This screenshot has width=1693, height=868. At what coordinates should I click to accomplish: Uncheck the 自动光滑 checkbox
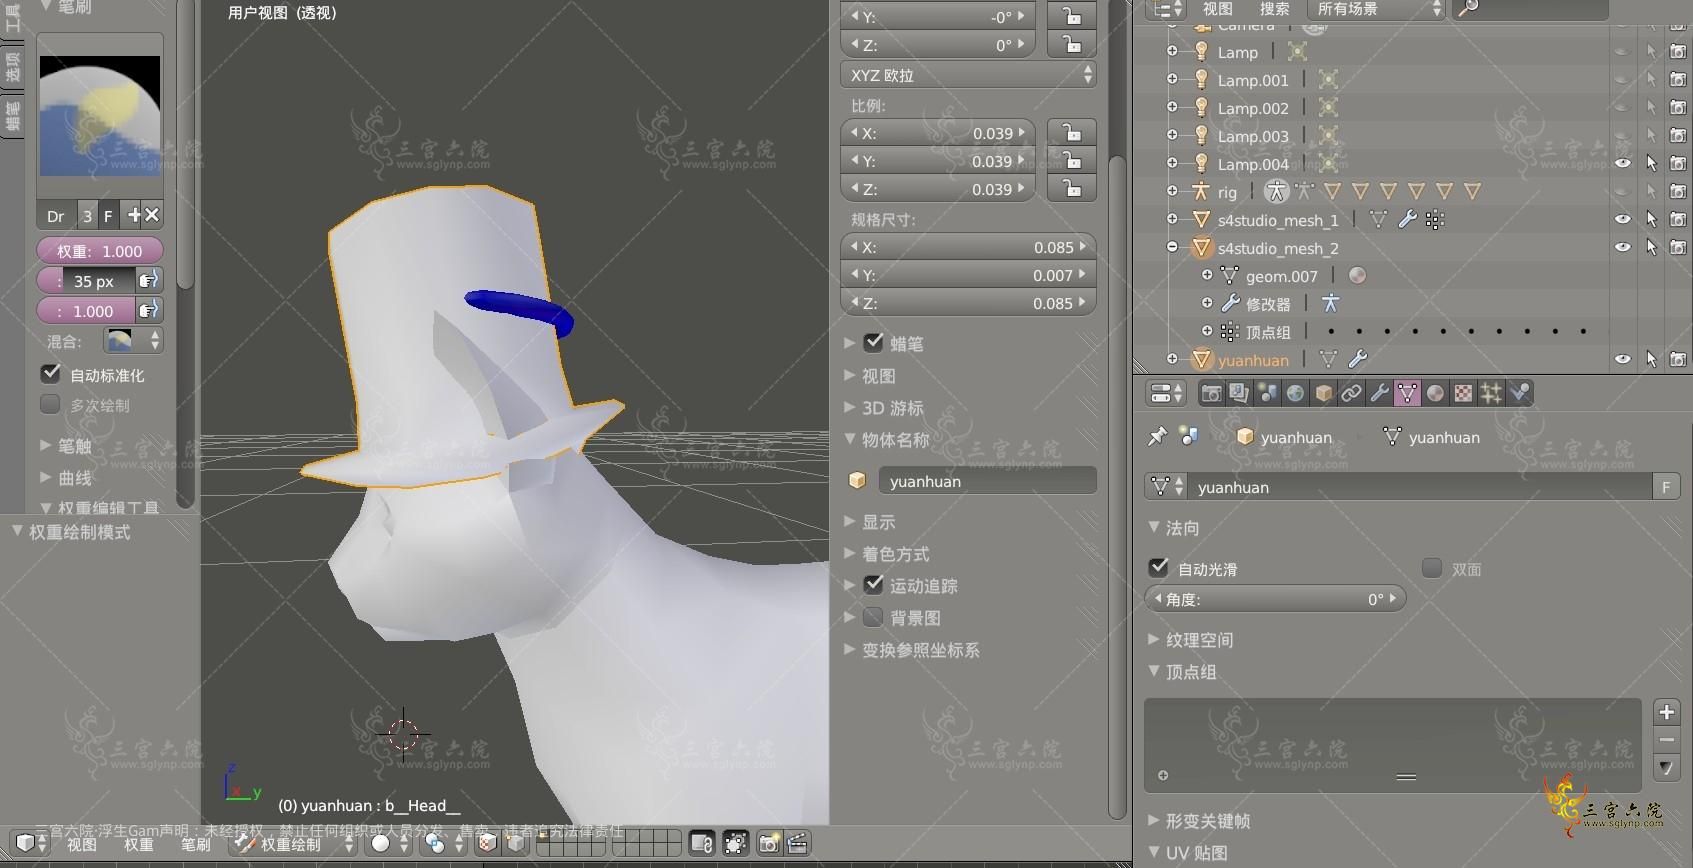[x=1159, y=567]
